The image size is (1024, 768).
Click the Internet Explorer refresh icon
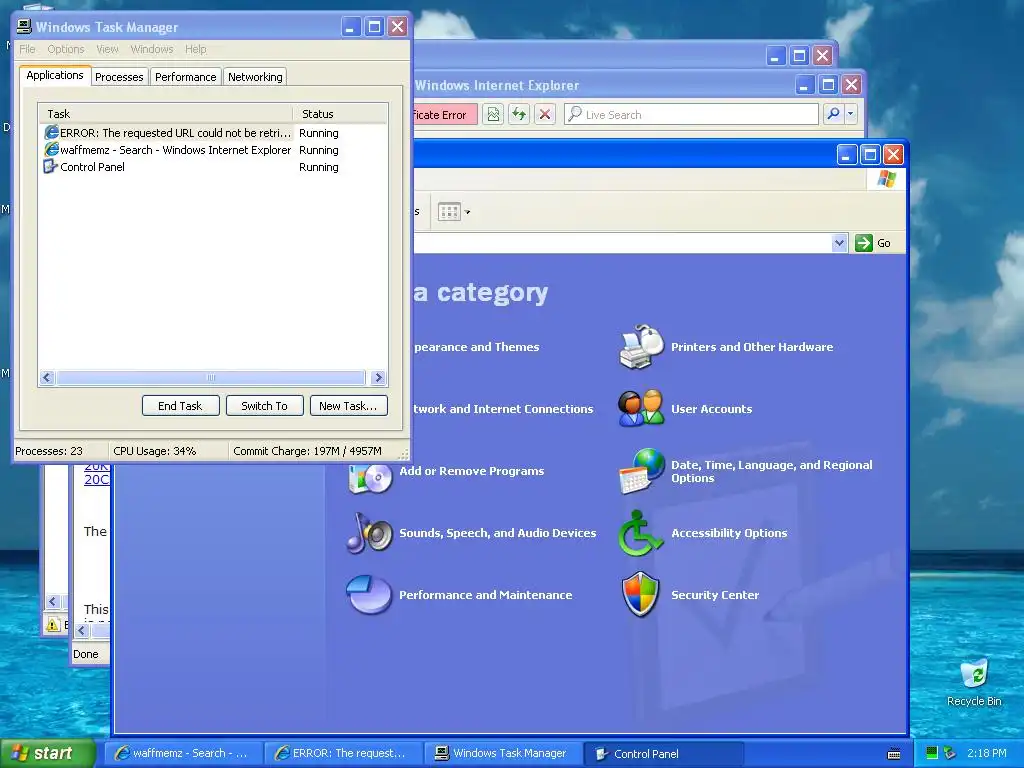pos(519,114)
